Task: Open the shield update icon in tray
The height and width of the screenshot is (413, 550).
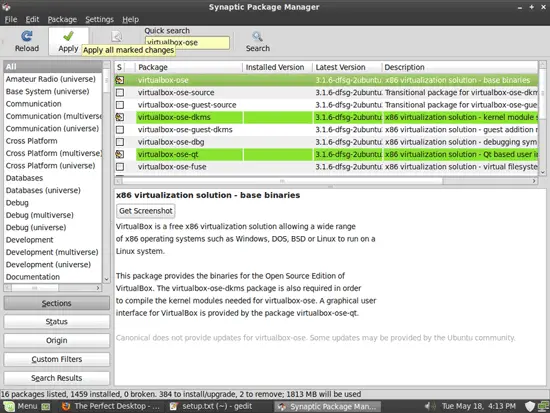Action: [x=530, y=406]
